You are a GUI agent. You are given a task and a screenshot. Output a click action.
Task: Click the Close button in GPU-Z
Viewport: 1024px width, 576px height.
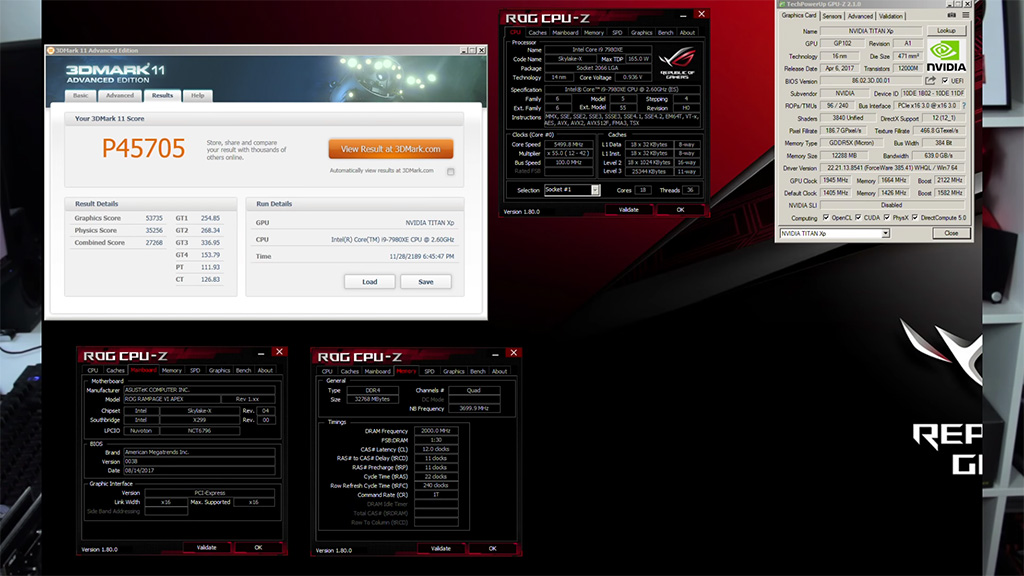click(x=951, y=233)
